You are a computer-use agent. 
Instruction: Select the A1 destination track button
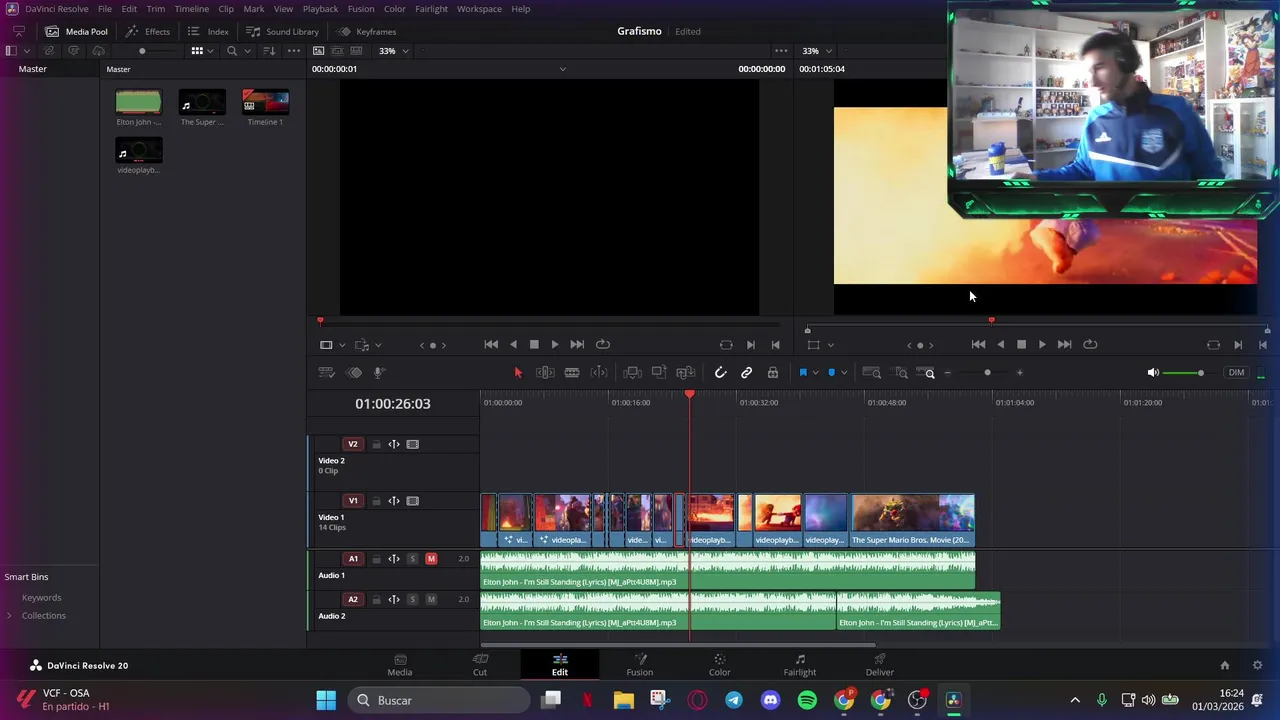(353, 559)
